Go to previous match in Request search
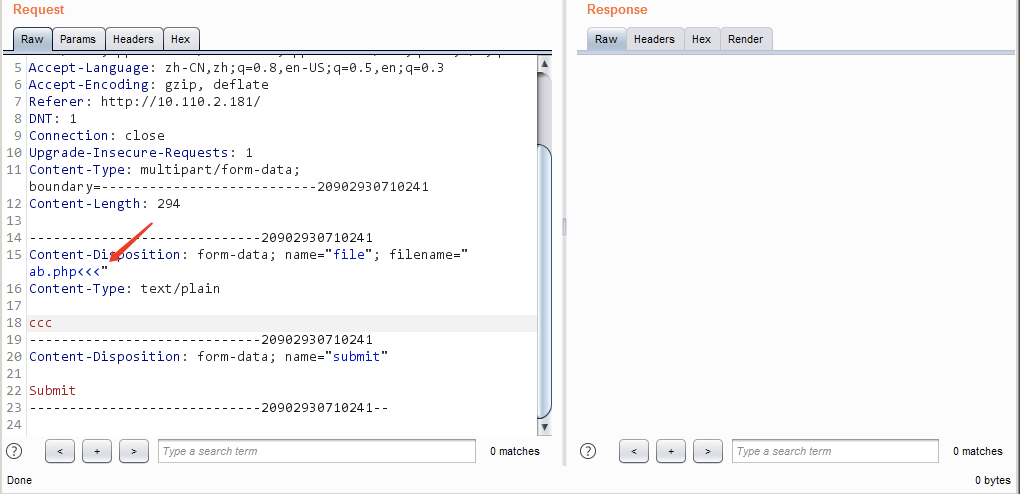1021x494 pixels. click(x=60, y=451)
